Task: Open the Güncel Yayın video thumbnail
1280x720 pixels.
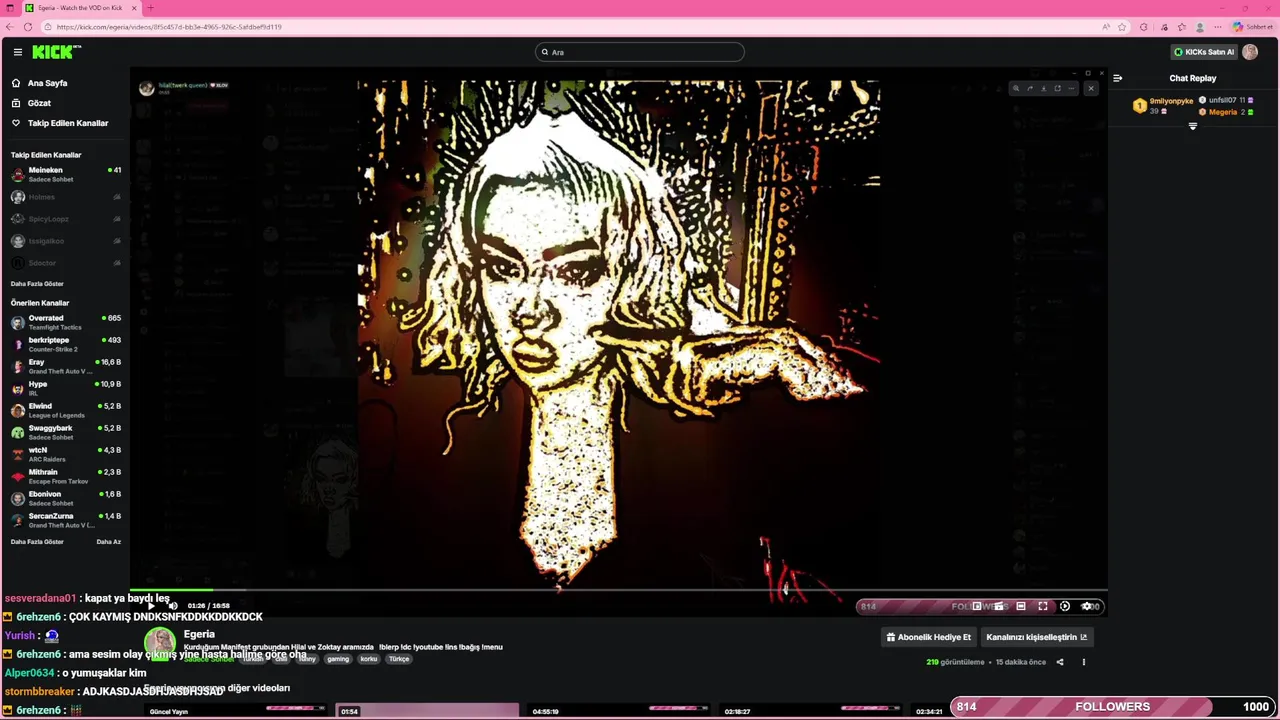Action: click(235, 711)
